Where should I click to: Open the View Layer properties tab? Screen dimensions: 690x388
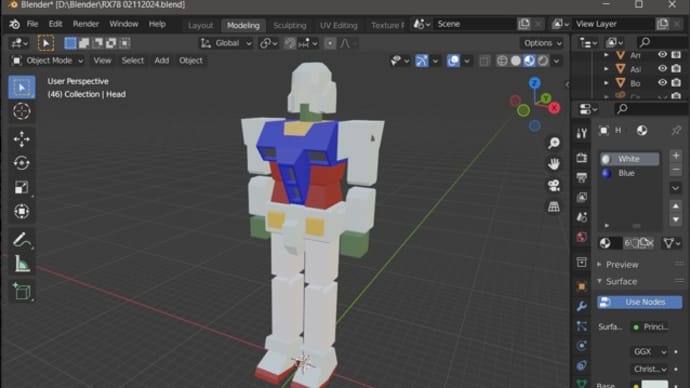pyautogui.click(x=581, y=197)
